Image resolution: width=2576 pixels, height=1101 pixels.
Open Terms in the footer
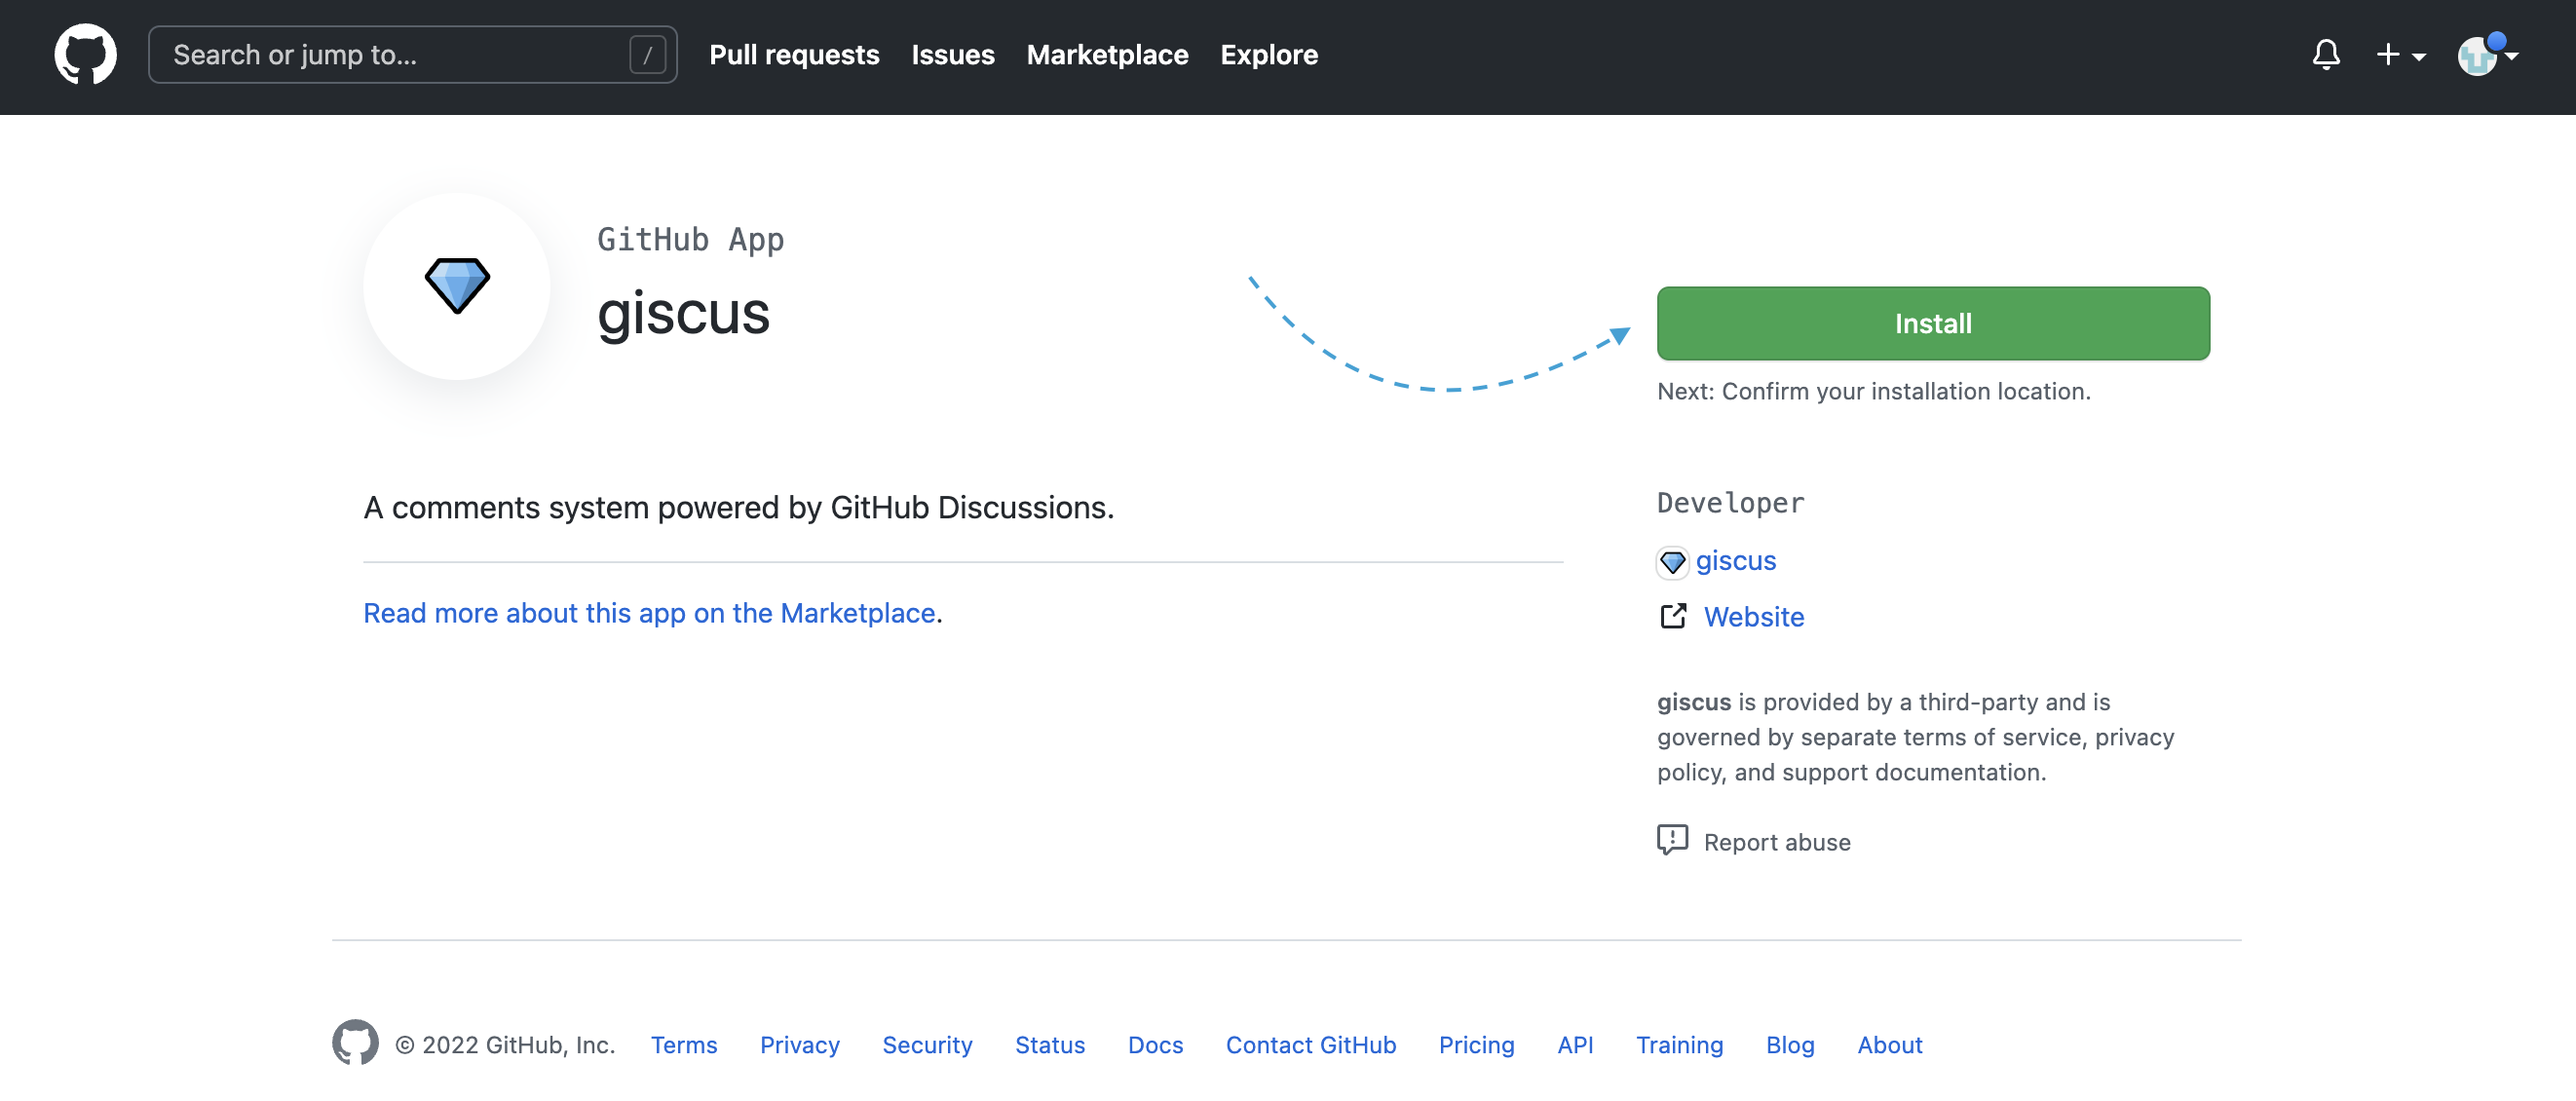coord(684,1044)
